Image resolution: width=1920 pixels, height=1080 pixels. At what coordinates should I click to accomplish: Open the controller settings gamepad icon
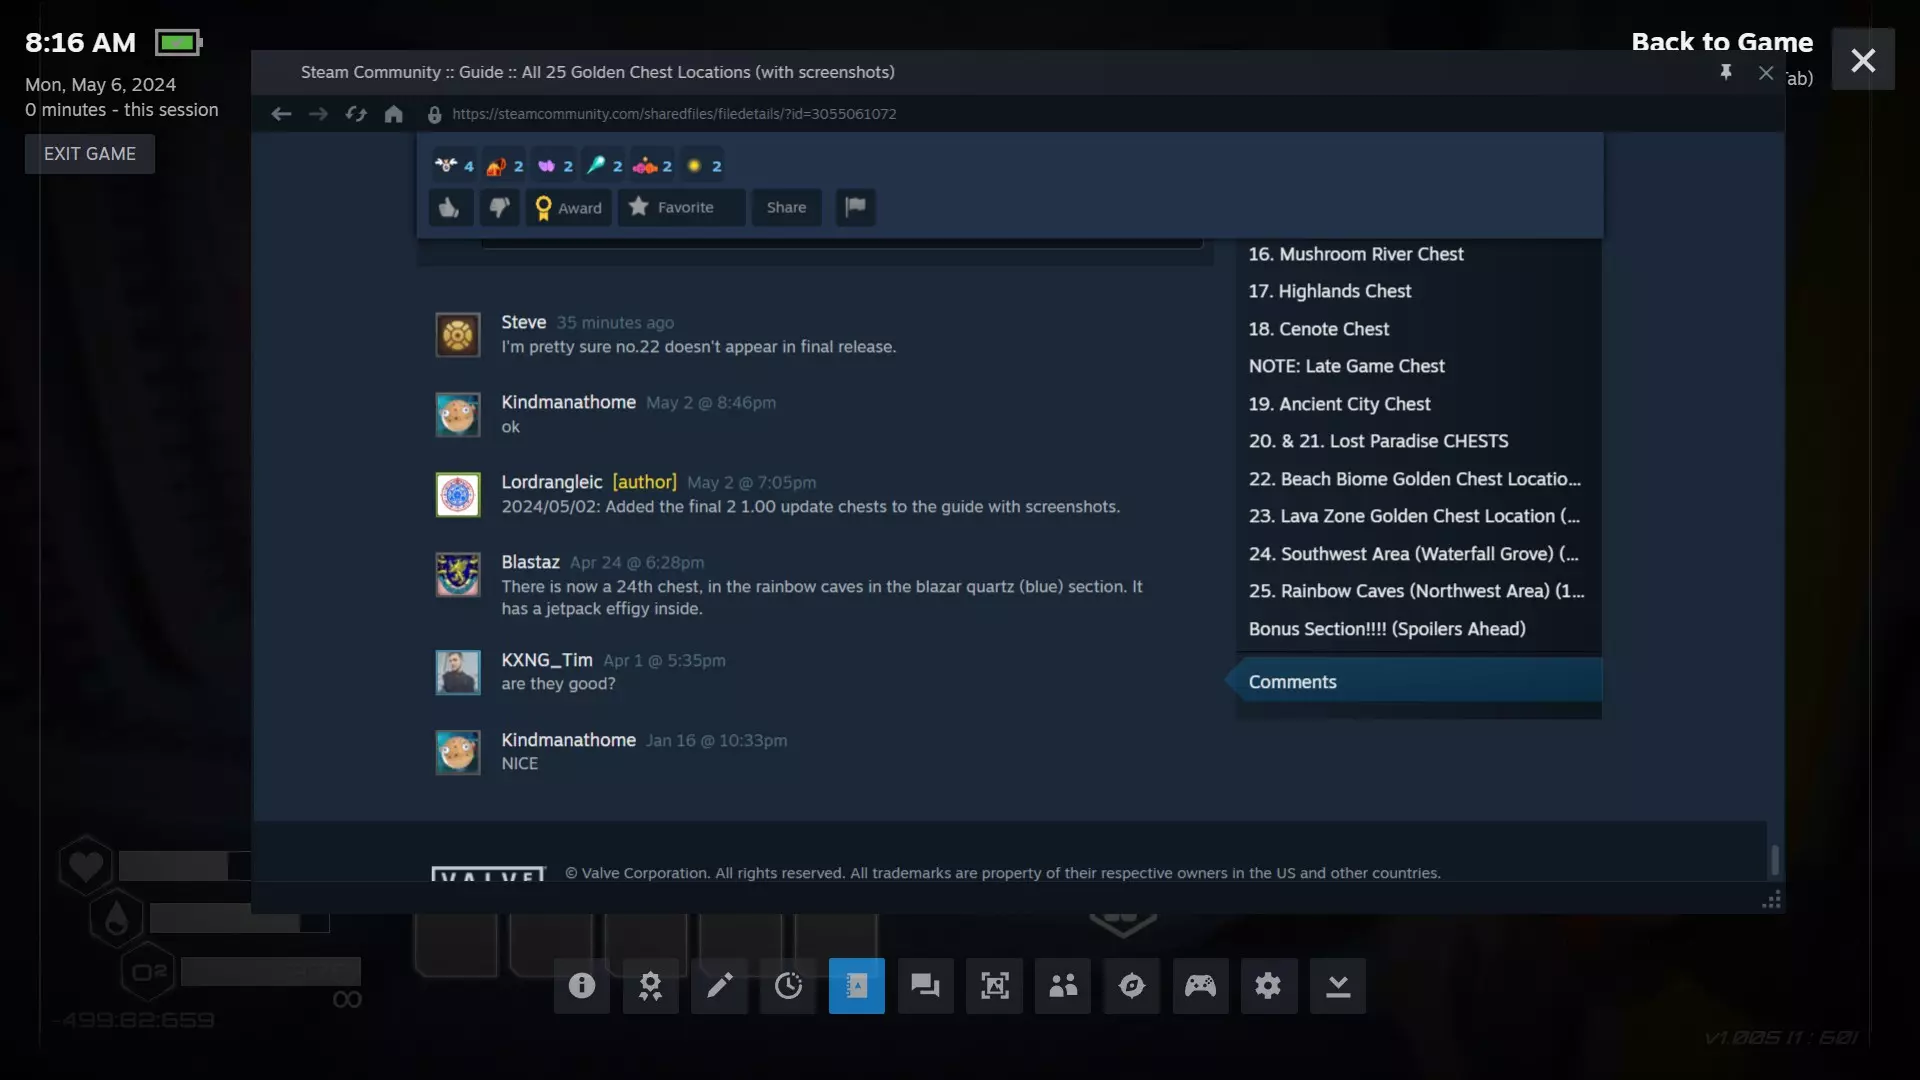pos(1200,986)
